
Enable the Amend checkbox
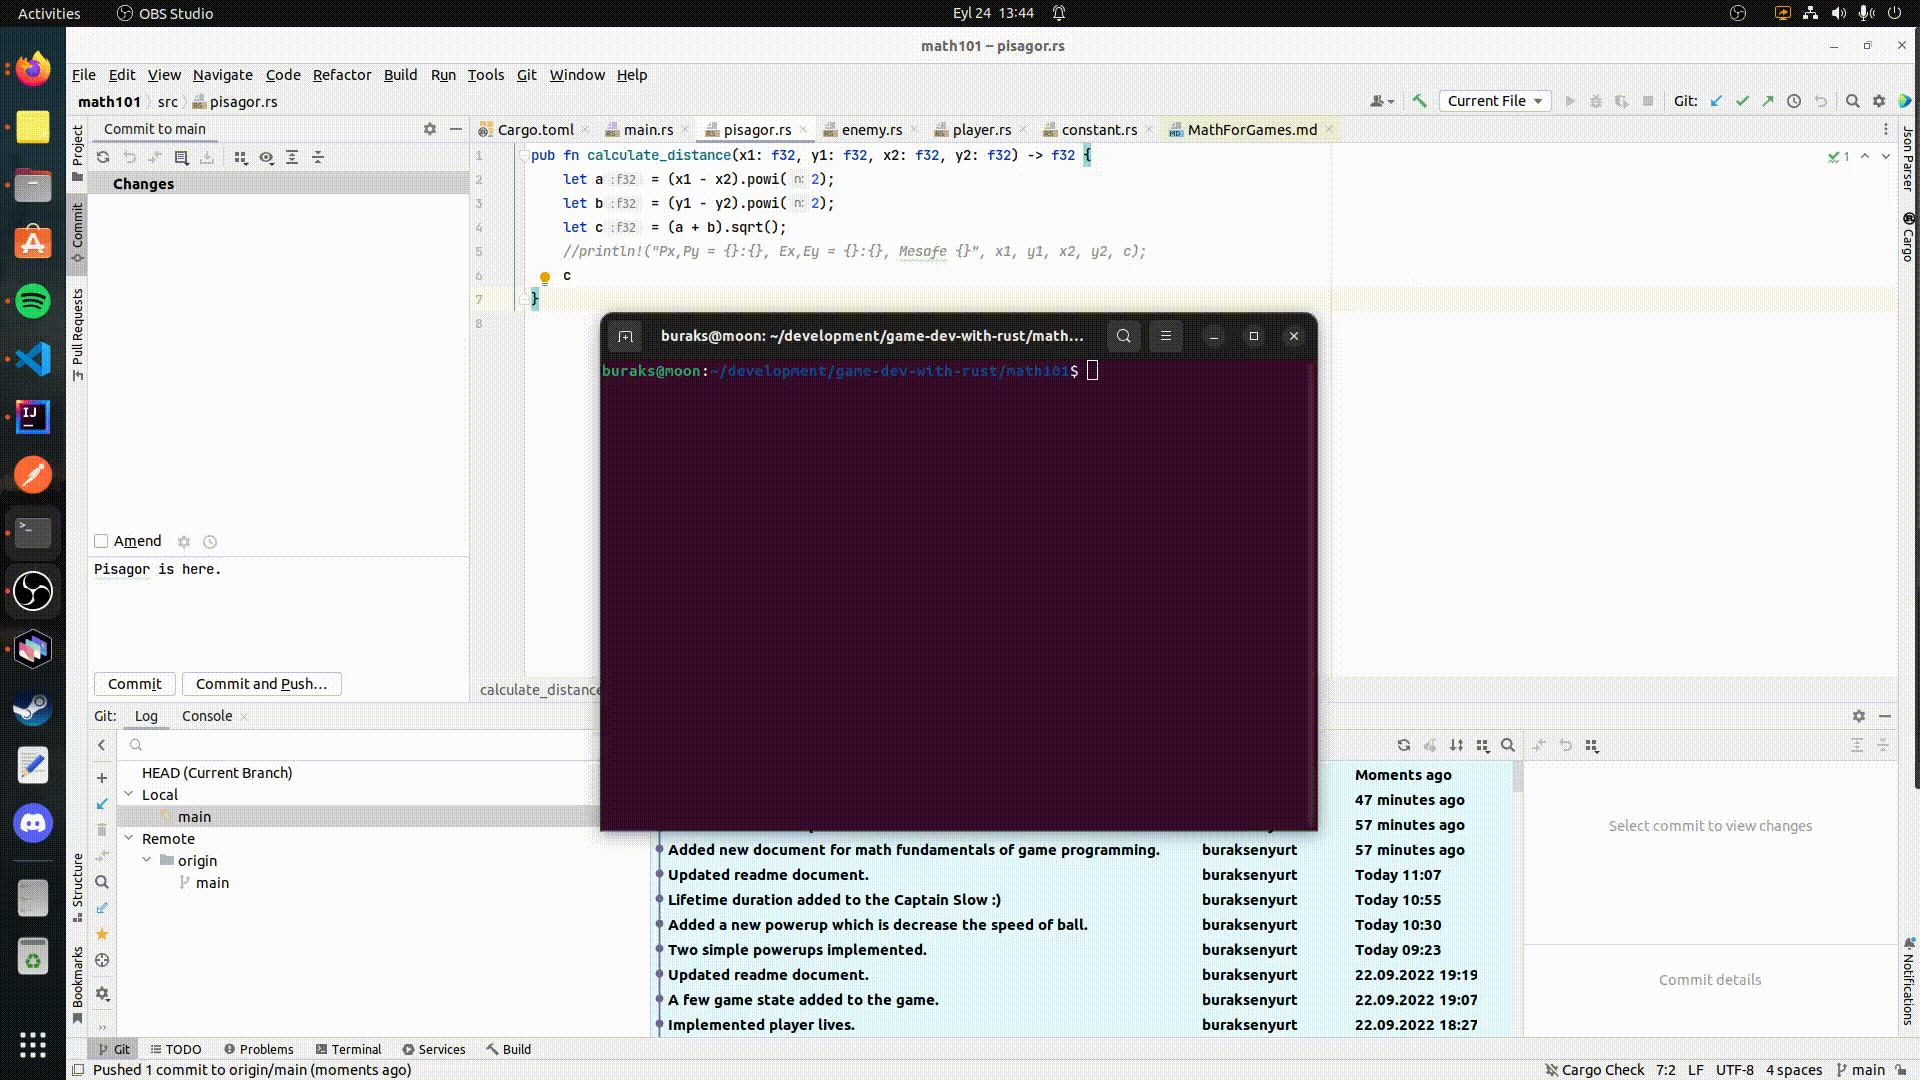101,541
